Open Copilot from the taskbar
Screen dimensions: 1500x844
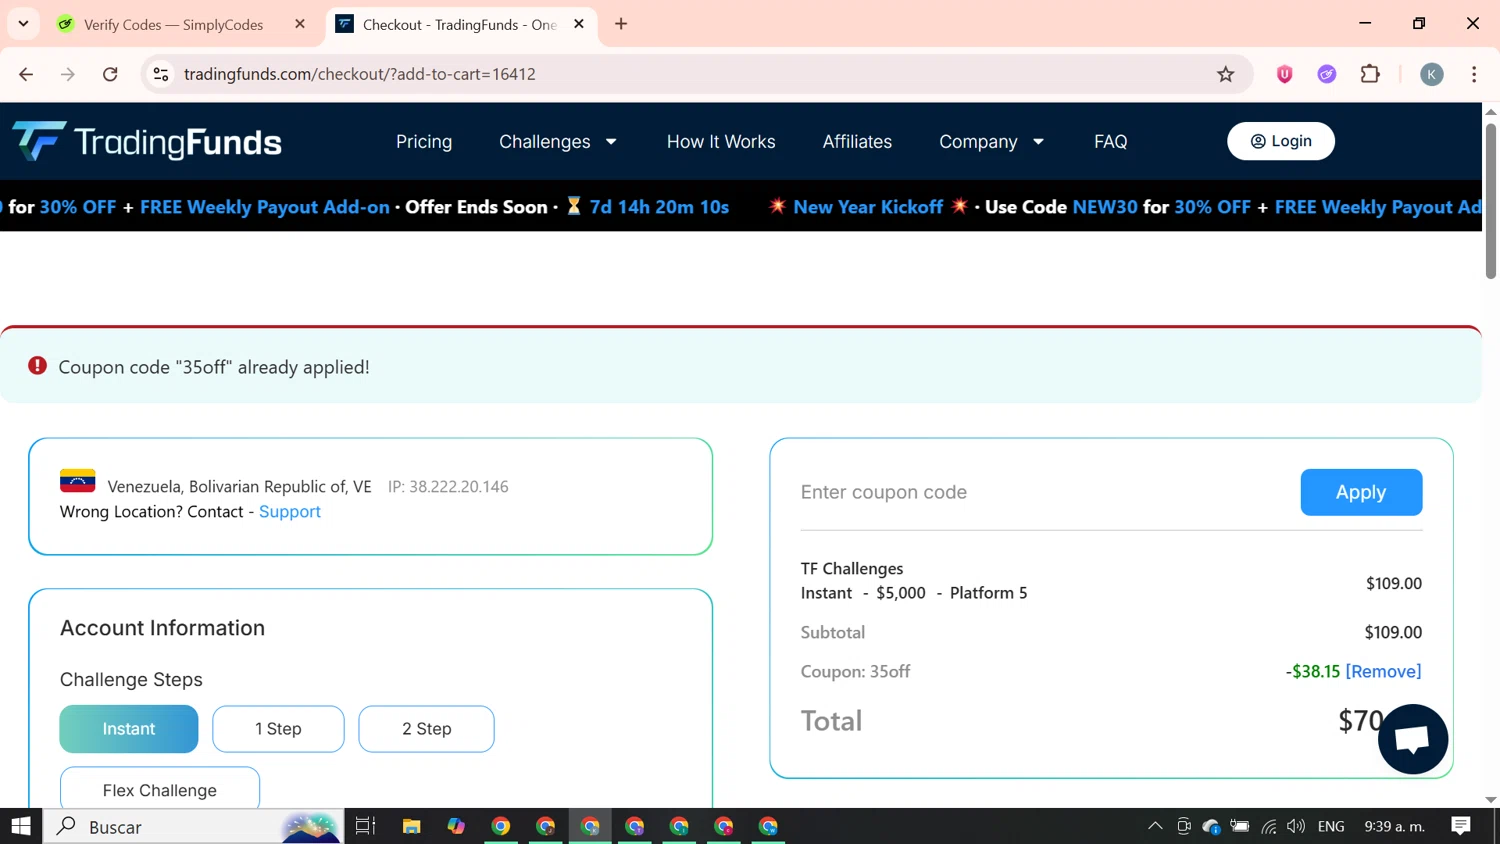point(456,826)
